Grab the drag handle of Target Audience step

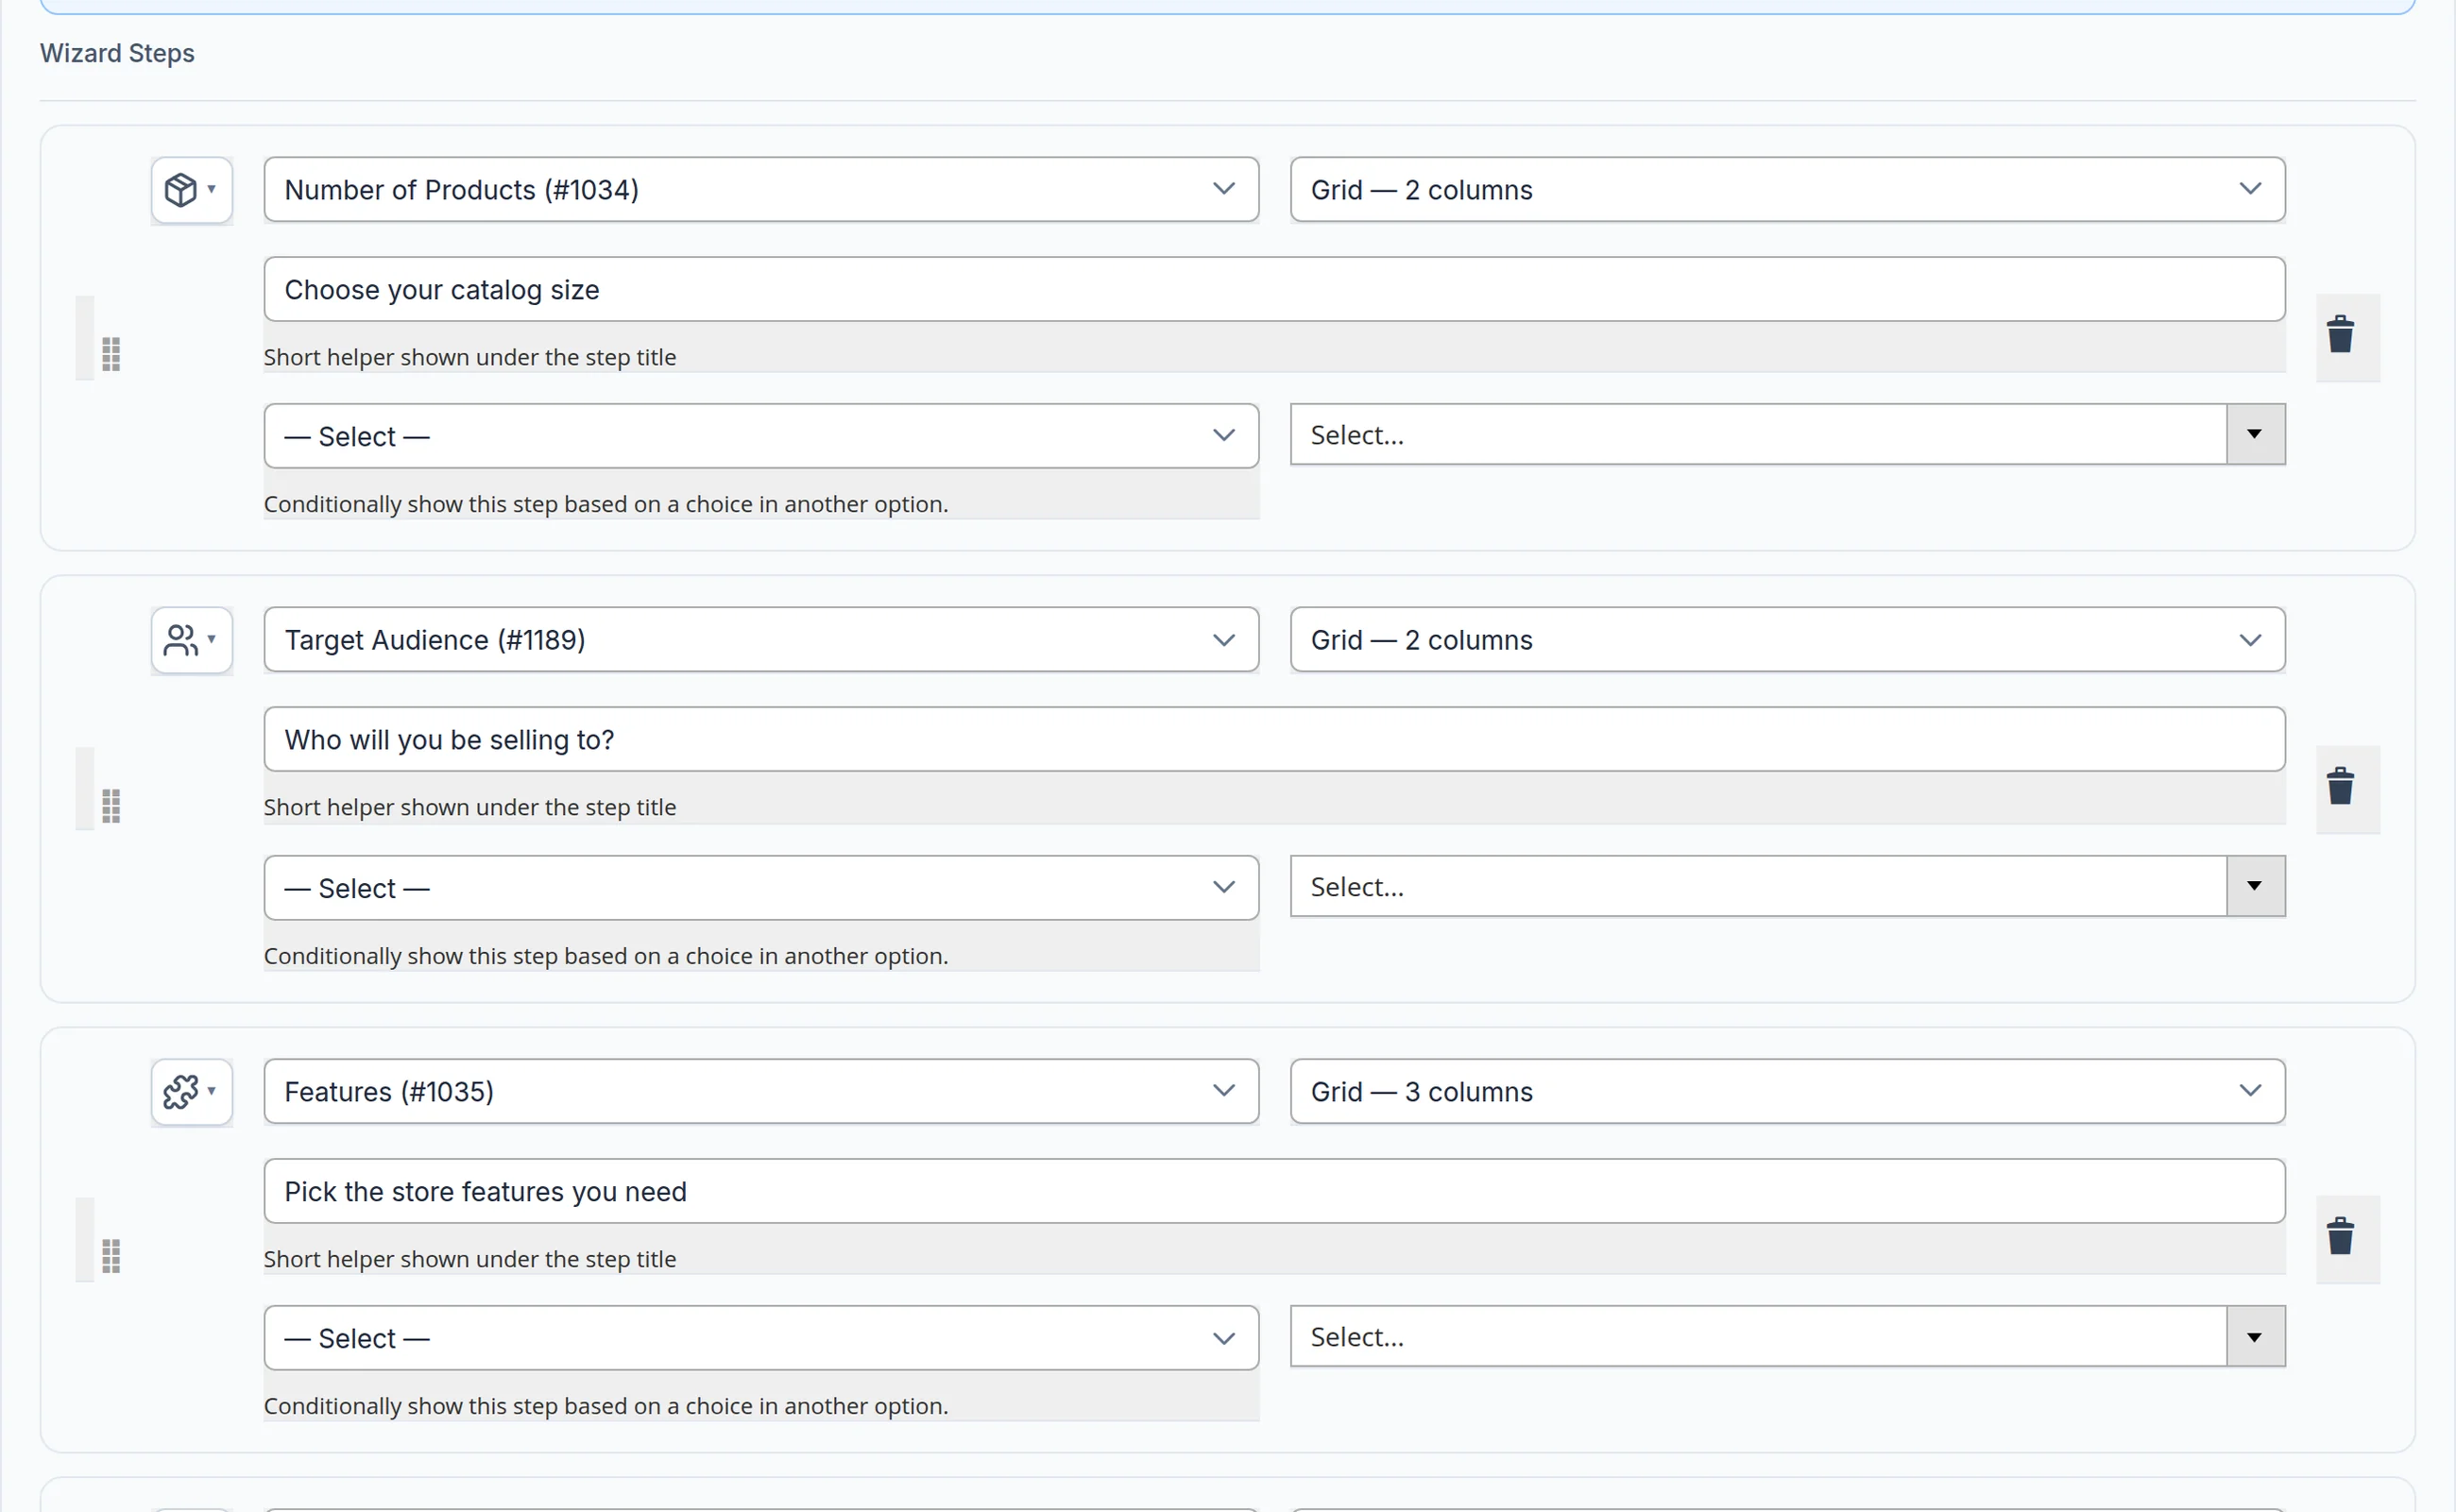point(111,806)
